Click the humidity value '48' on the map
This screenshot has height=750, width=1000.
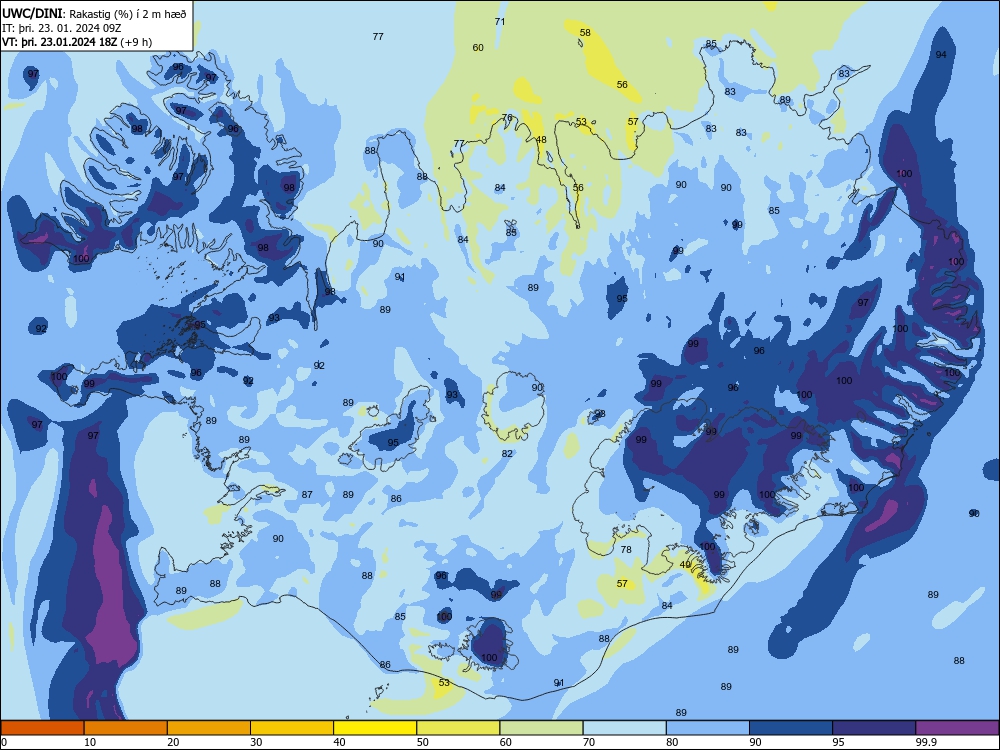pos(541,140)
